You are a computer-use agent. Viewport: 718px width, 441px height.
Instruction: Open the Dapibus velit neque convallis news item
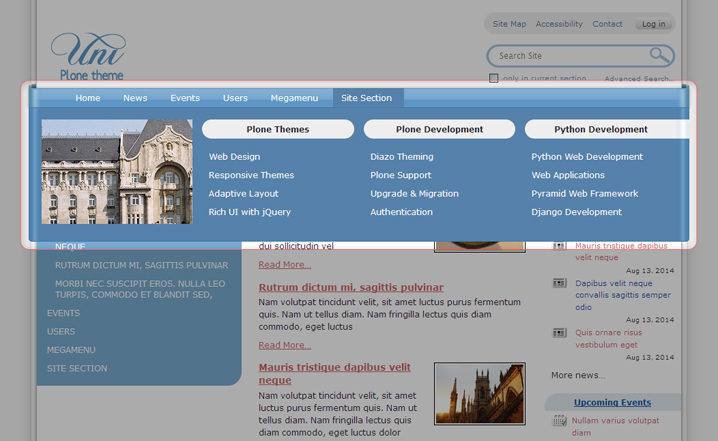[623, 295]
